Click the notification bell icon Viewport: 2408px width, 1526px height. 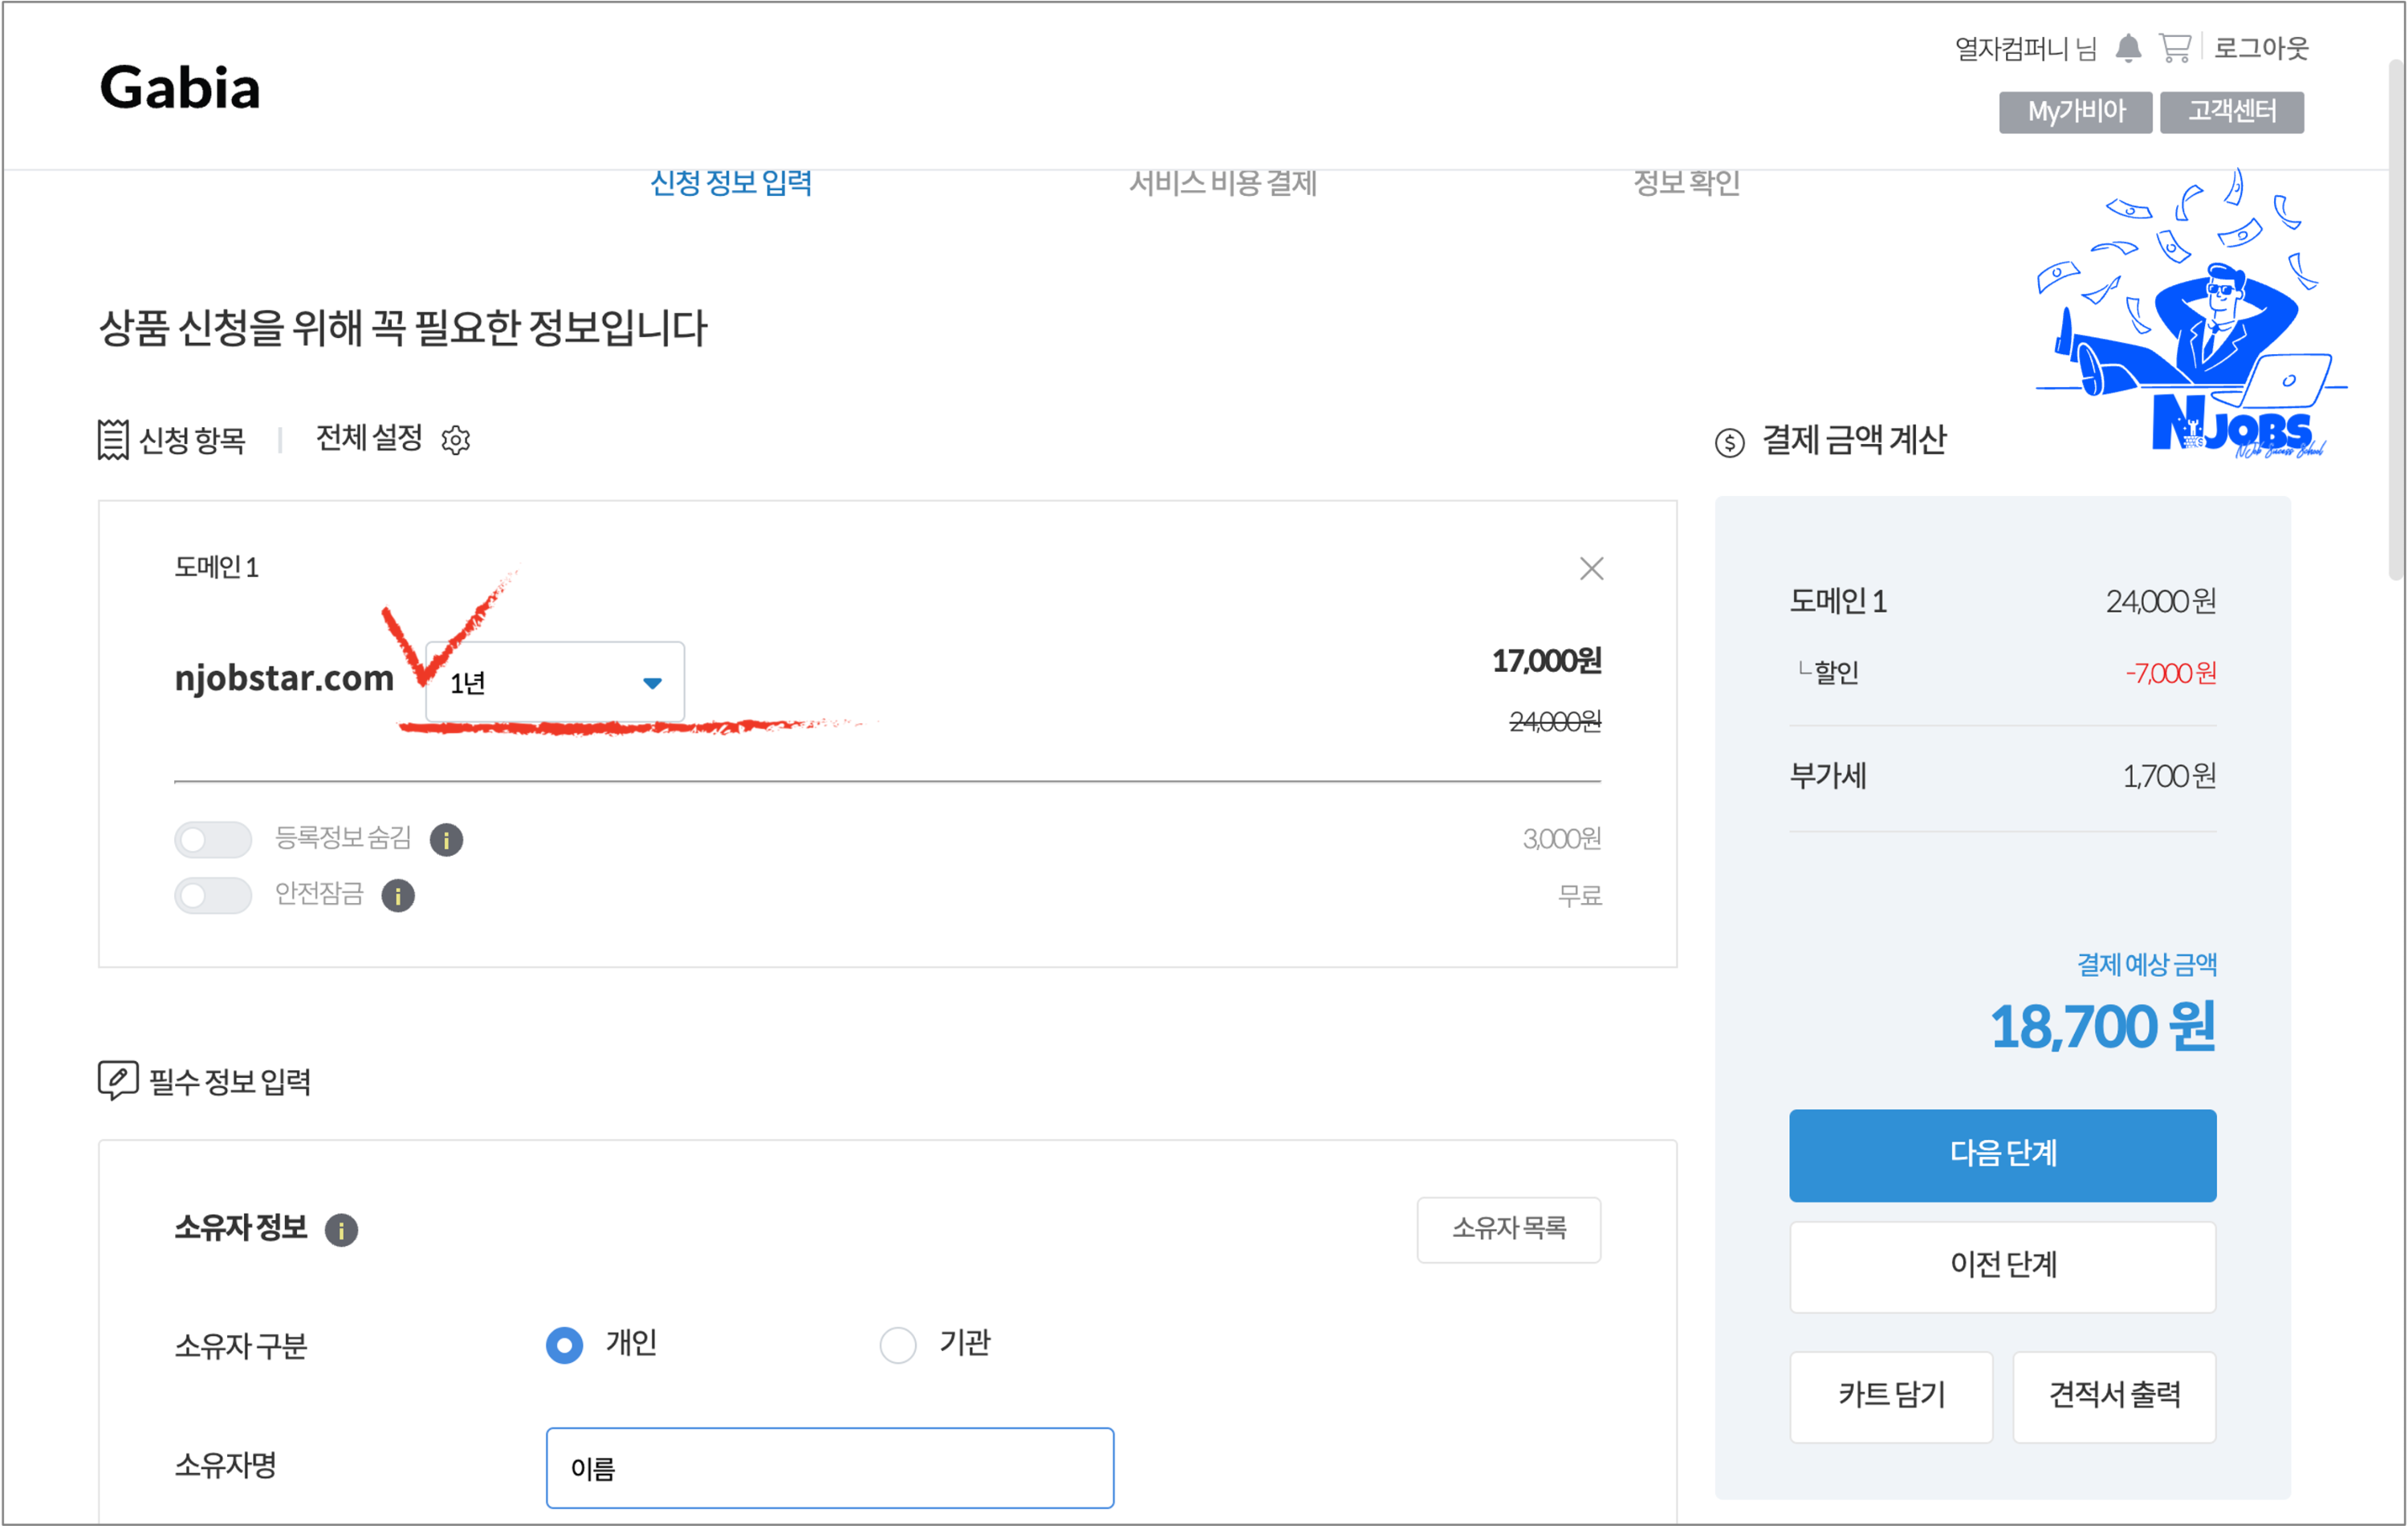[x=2127, y=48]
